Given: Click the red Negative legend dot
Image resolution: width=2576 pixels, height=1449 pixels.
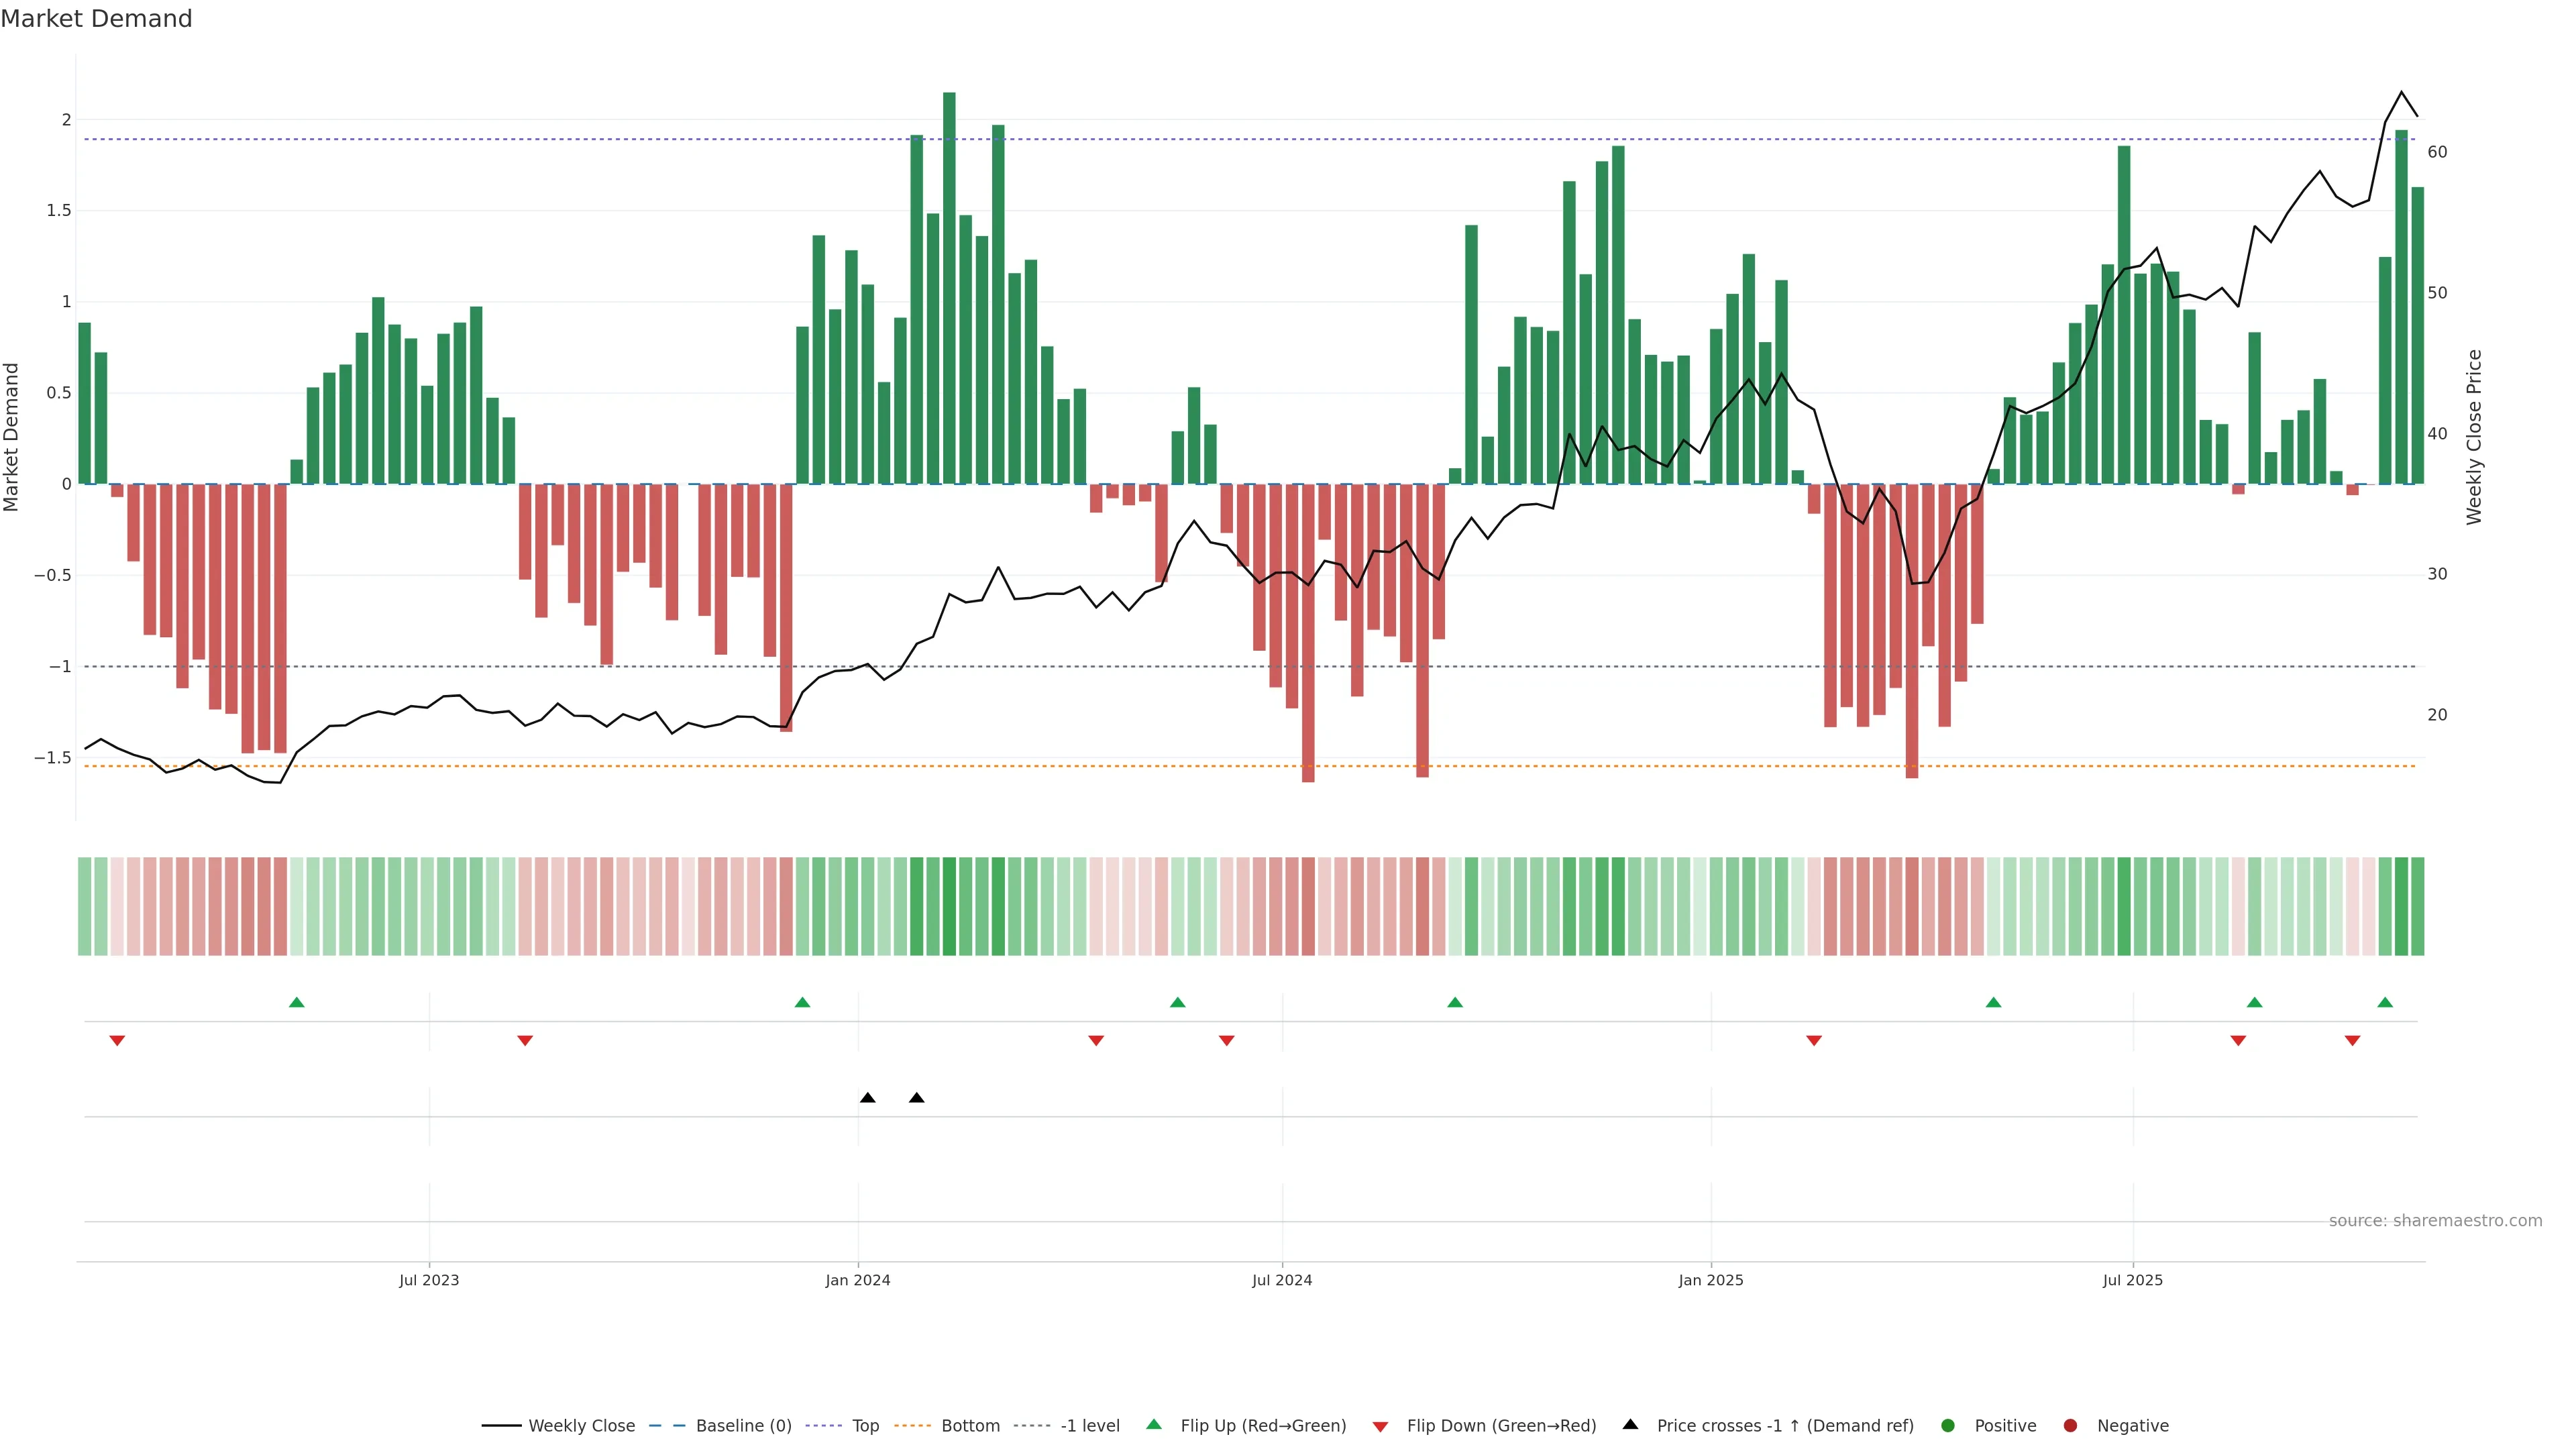Looking at the screenshot, I should coord(2070,1426).
